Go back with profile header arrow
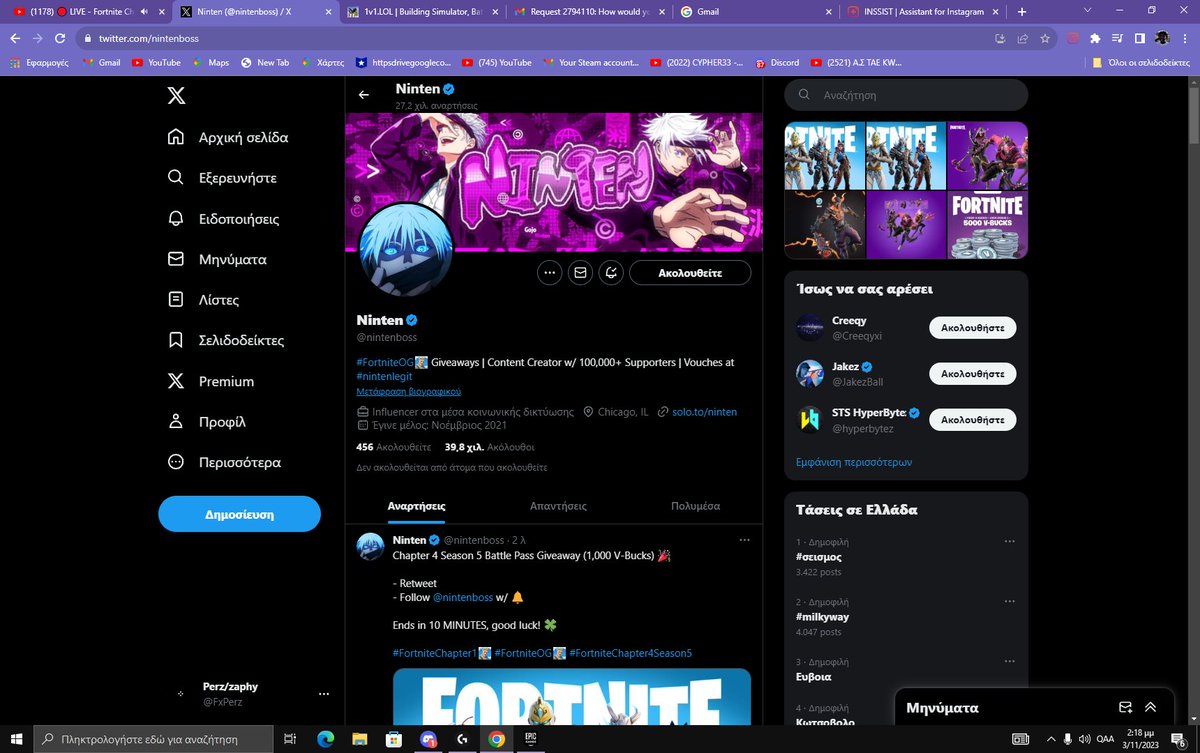 (x=364, y=95)
